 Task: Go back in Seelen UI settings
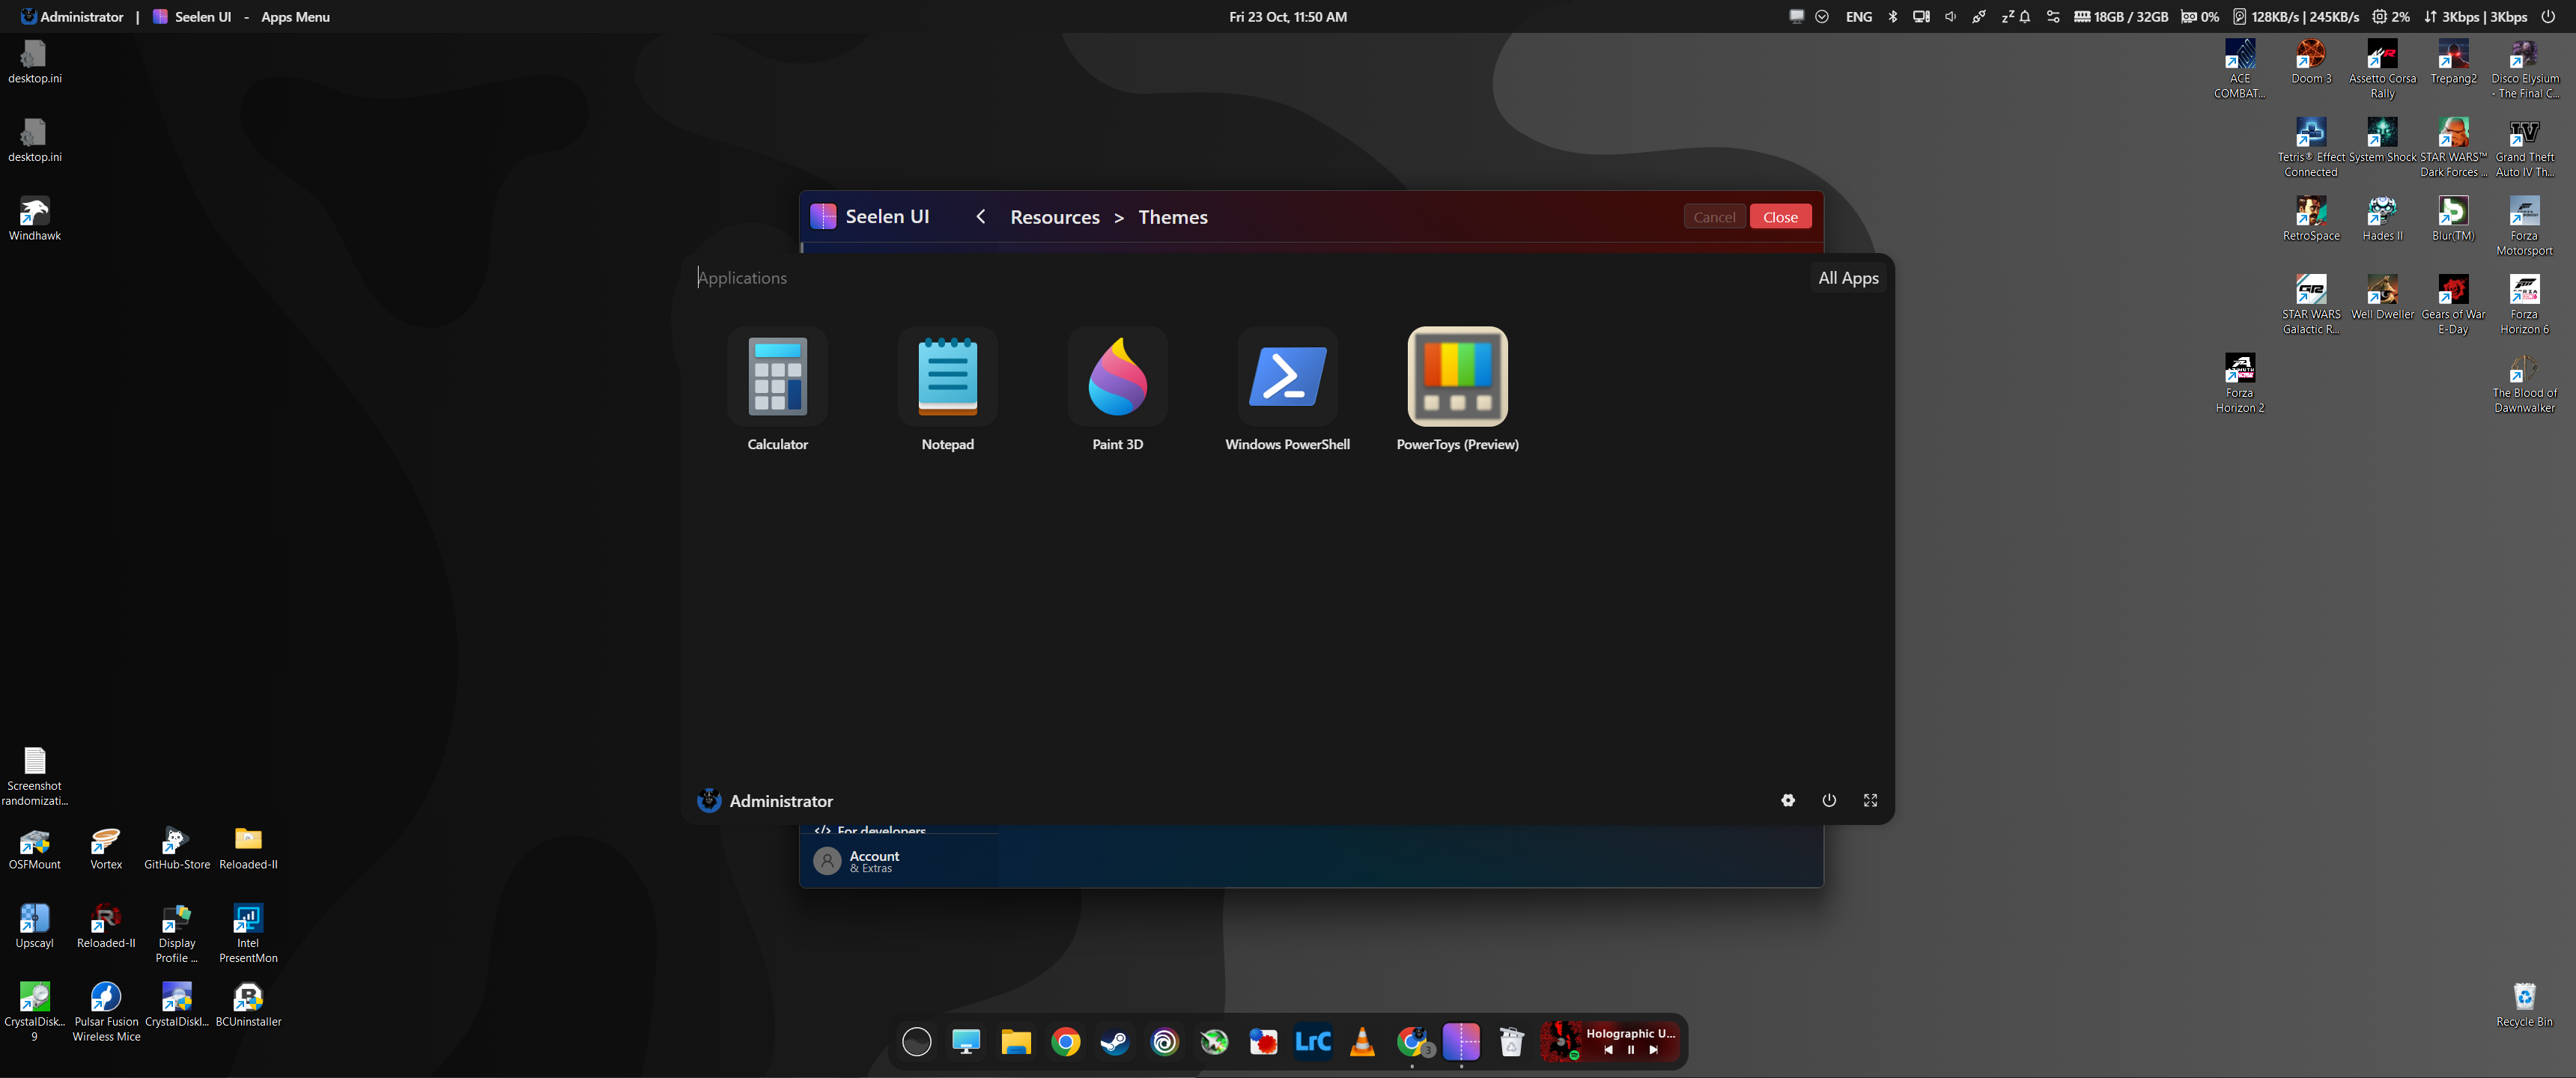pos(980,217)
